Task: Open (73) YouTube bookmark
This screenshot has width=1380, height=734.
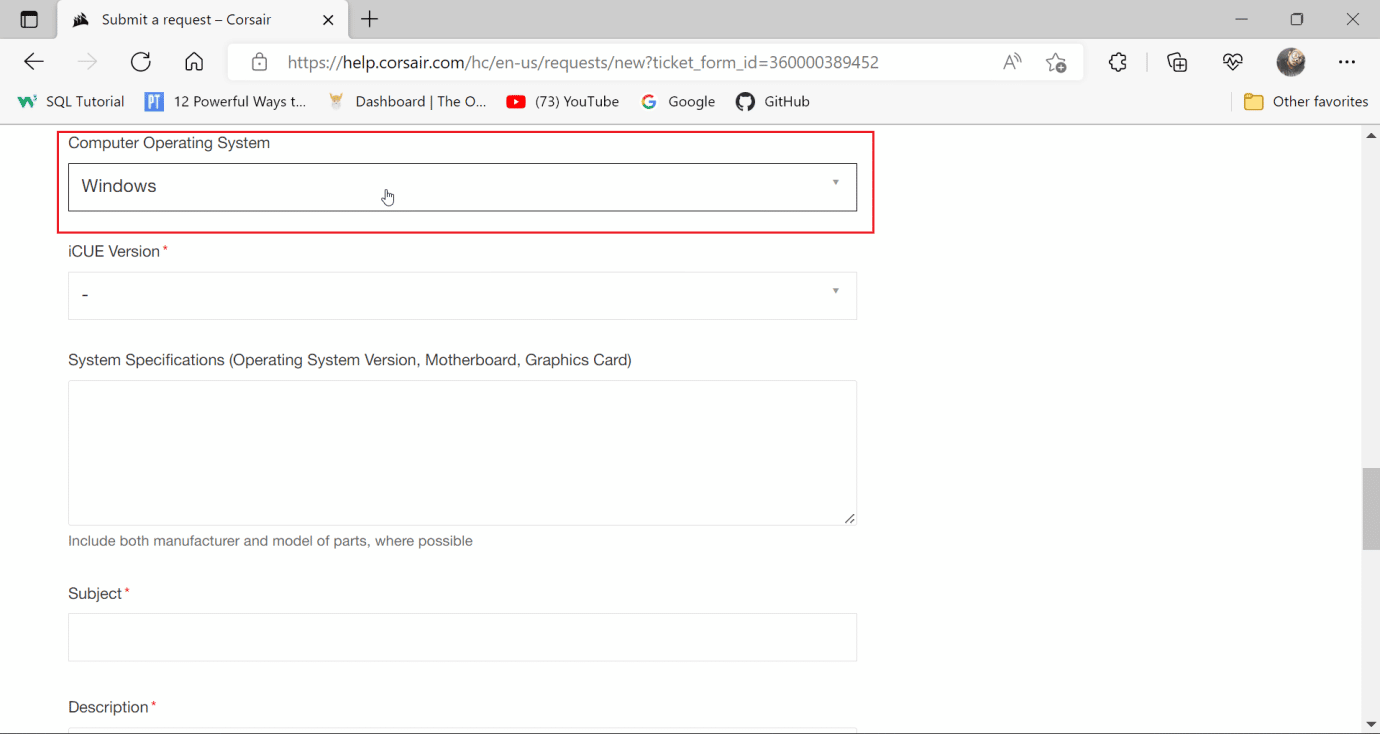Action: (x=563, y=101)
